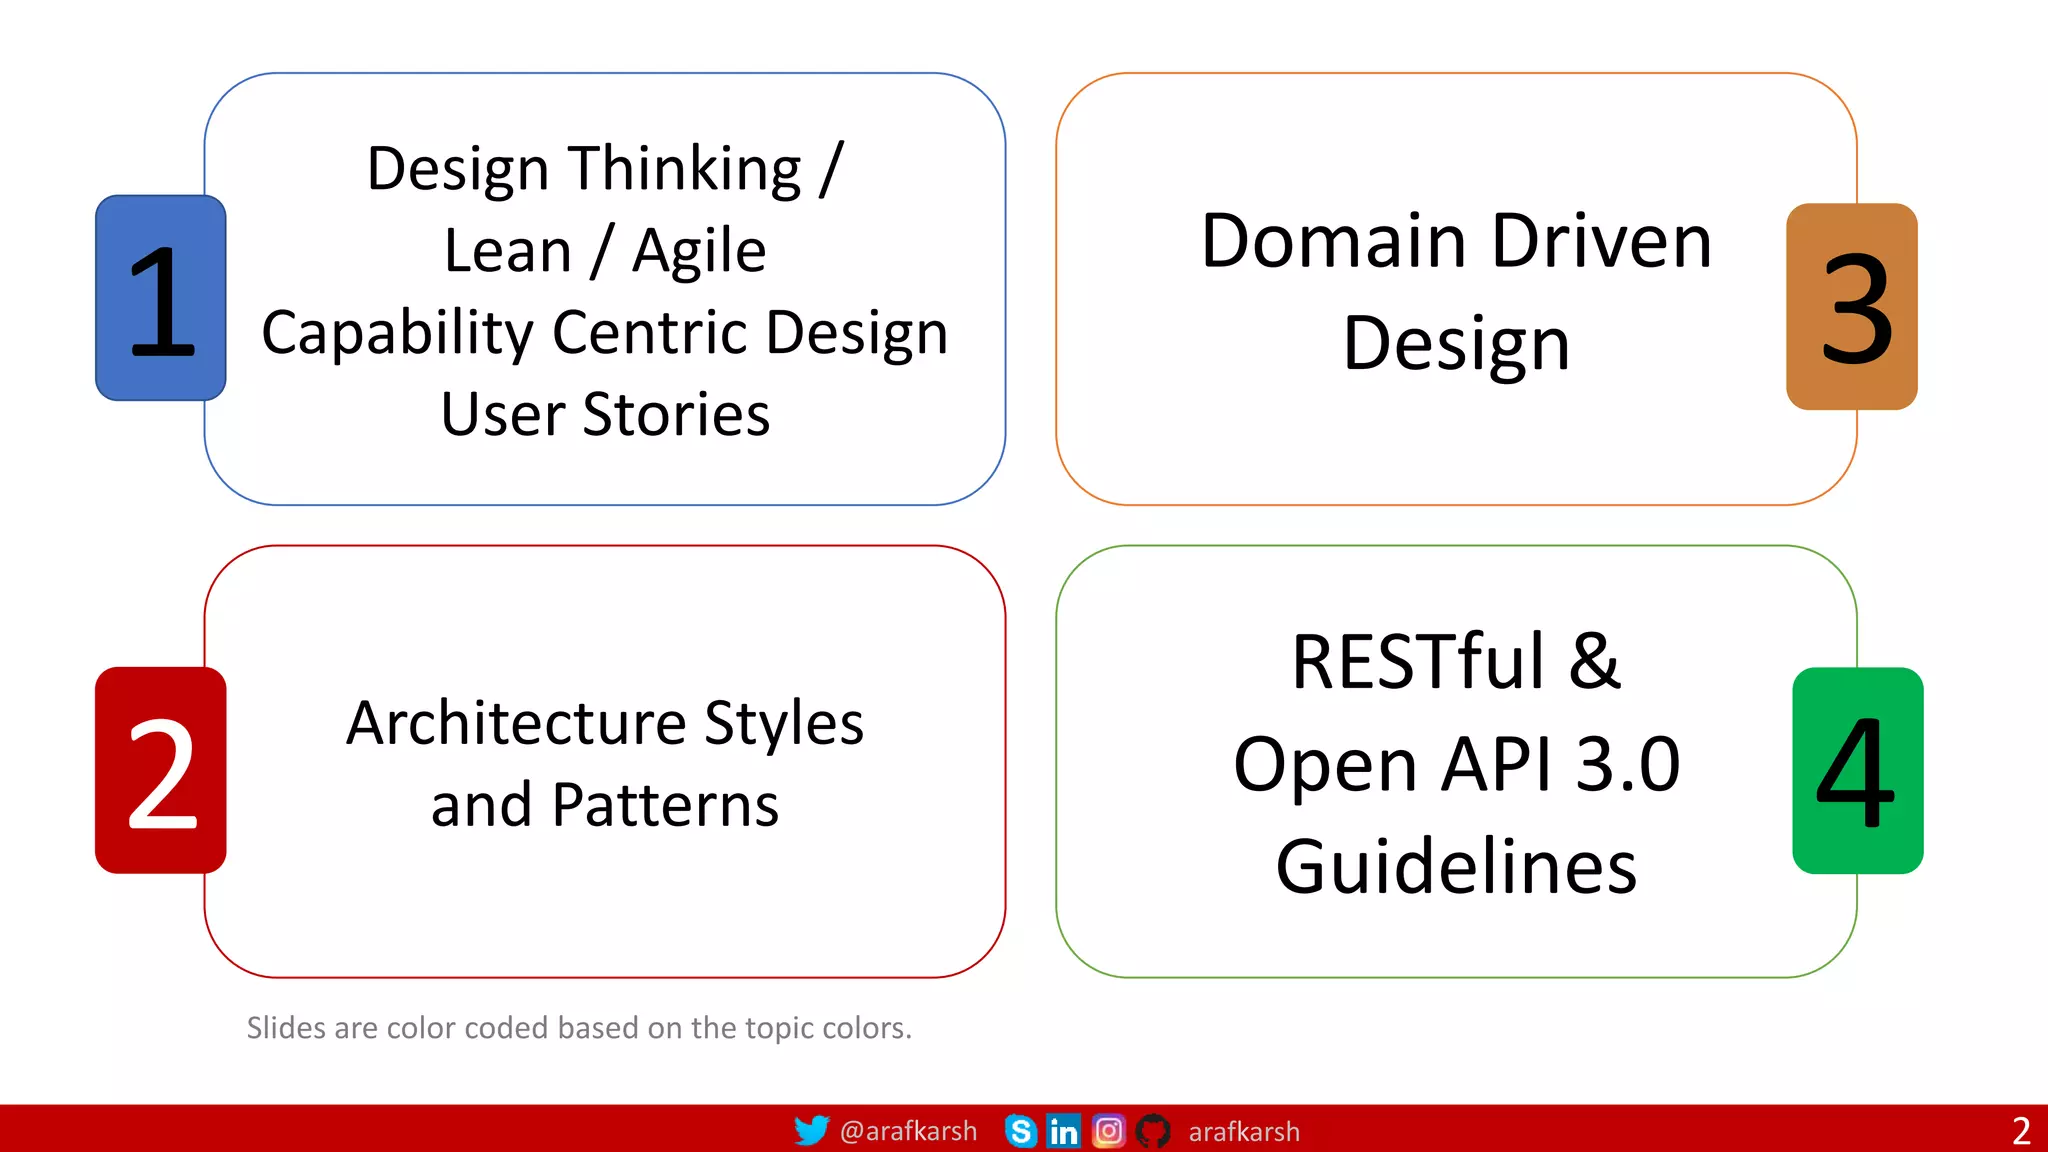Select the orange number 3 badge
2048x1152 pixels.
coord(1852,307)
